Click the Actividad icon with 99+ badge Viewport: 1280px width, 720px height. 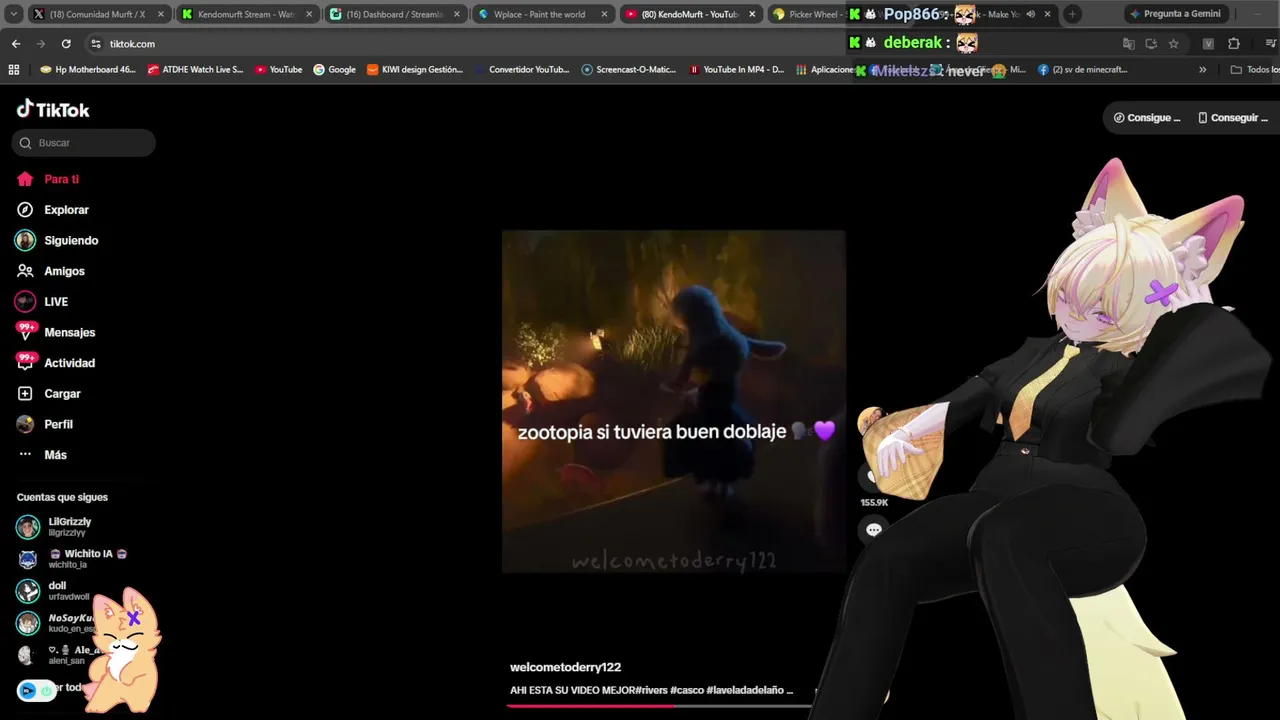(x=25, y=363)
